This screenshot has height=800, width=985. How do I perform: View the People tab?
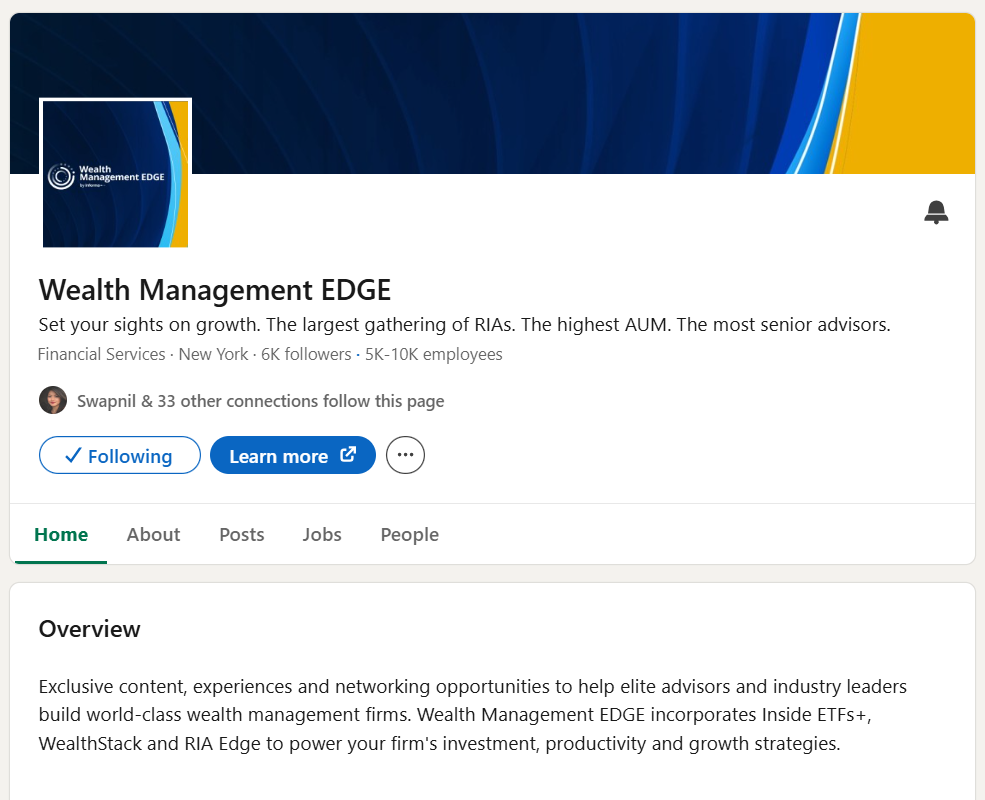(409, 535)
